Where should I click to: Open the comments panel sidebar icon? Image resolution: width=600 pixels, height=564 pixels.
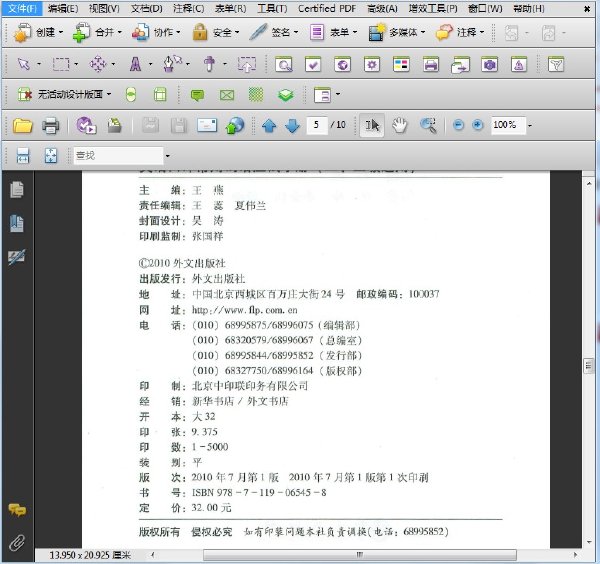pos(17,510)
